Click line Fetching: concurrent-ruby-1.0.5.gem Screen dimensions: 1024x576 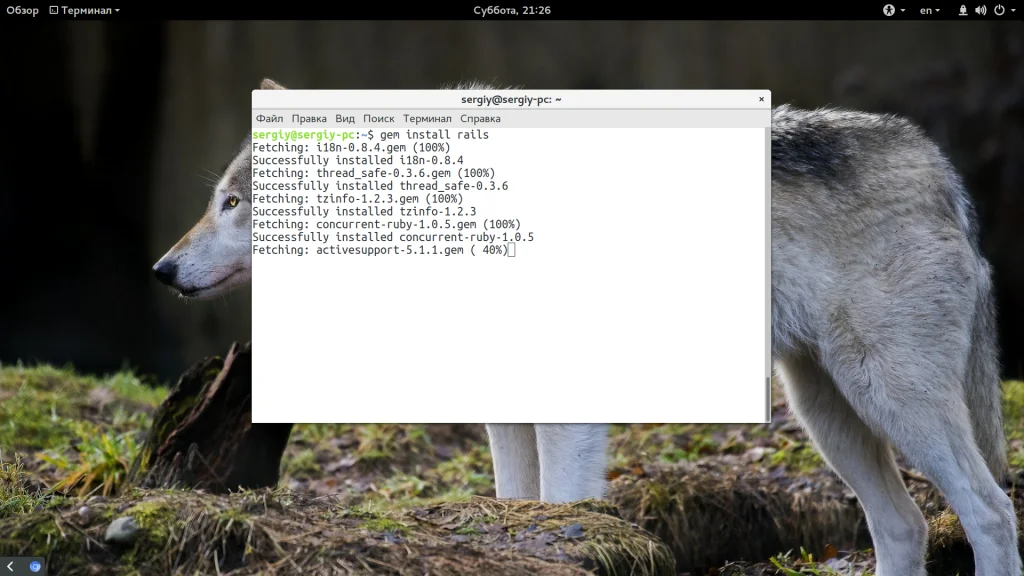[387, 224]
